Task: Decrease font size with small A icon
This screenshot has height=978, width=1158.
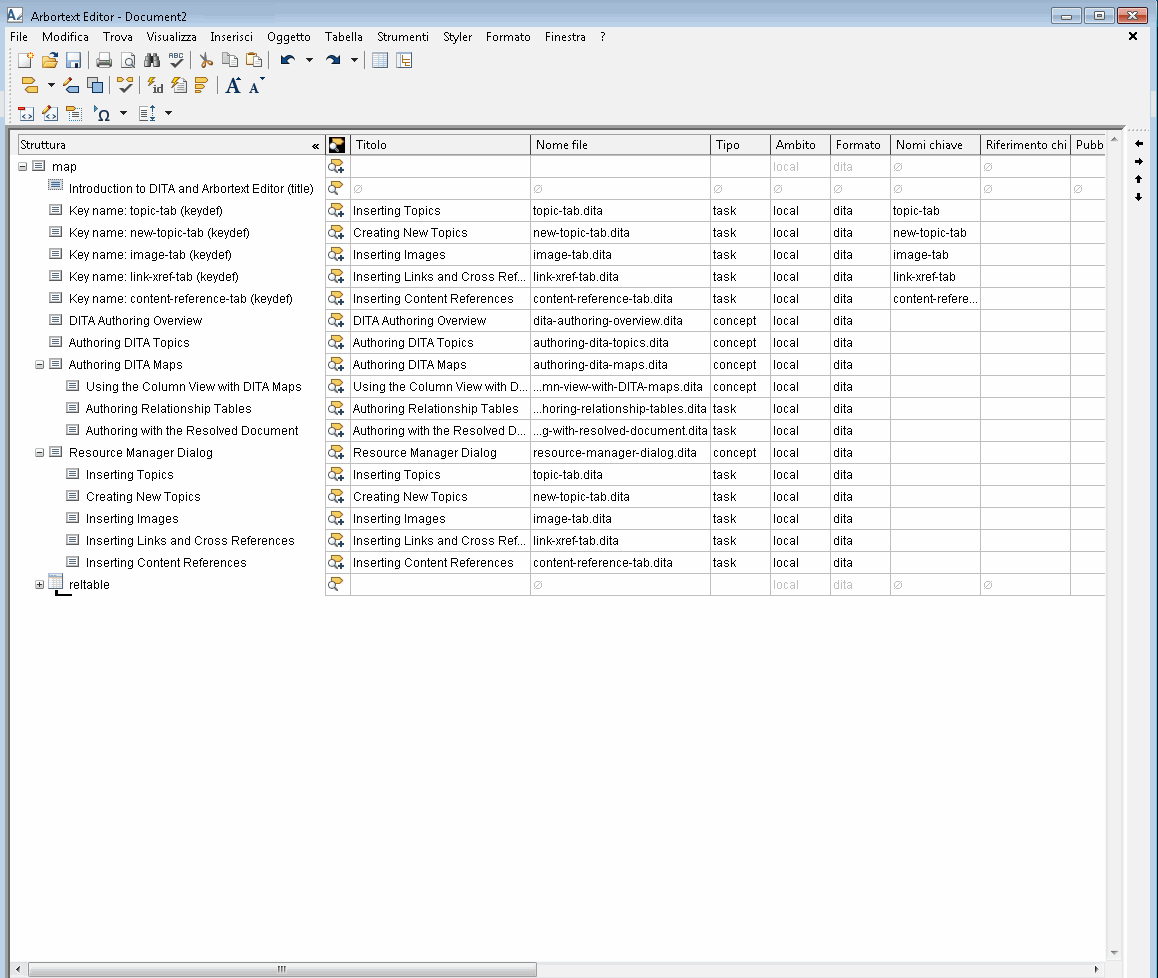Action: [x=256, y=86]
